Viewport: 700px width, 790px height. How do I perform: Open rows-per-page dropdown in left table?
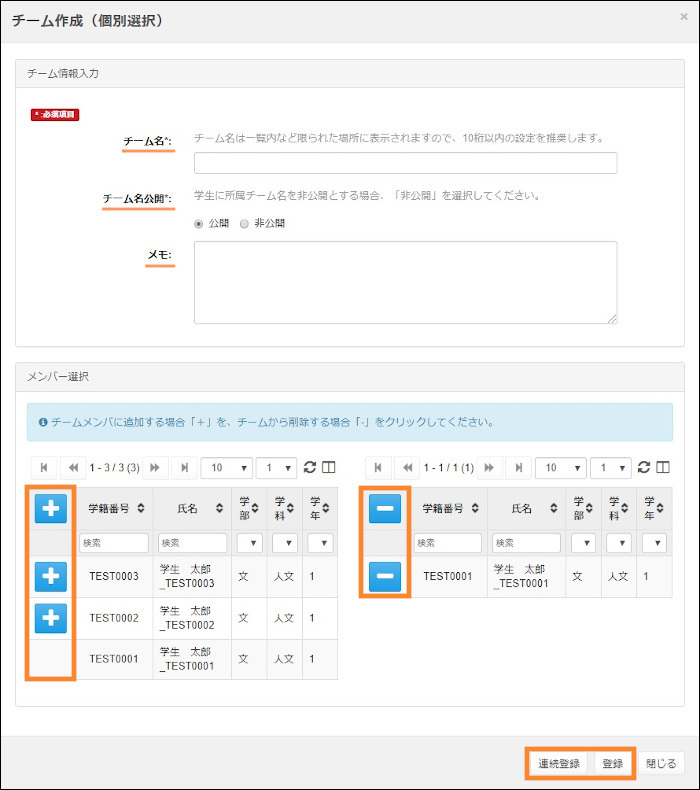pos(224,467)
